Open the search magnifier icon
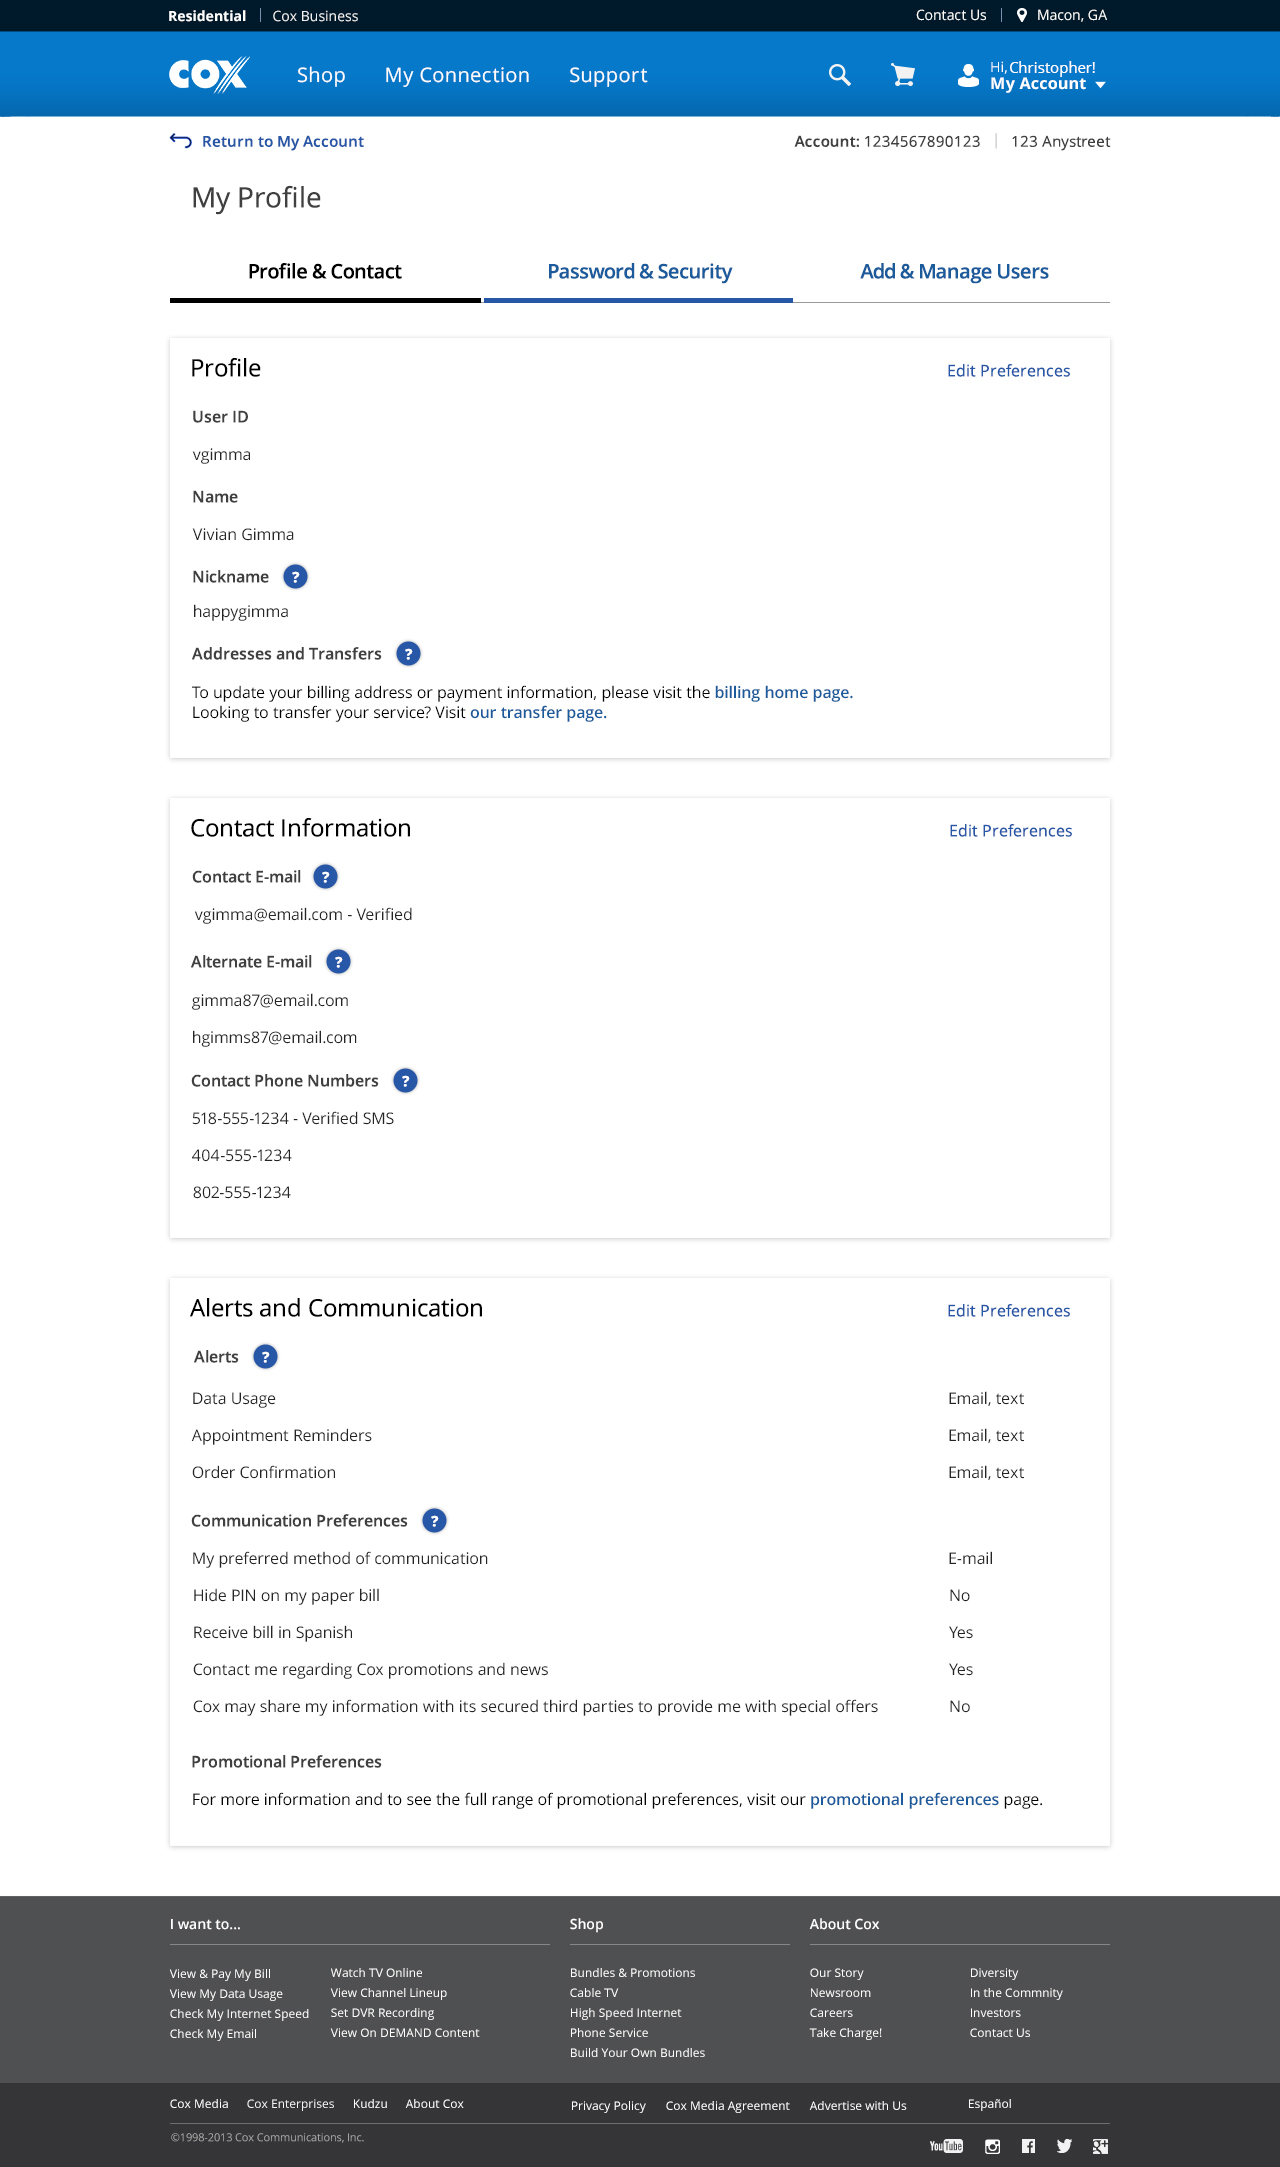Viewport: 1280px width, 2167px height. pyautogui.click(x=840, y=75)
